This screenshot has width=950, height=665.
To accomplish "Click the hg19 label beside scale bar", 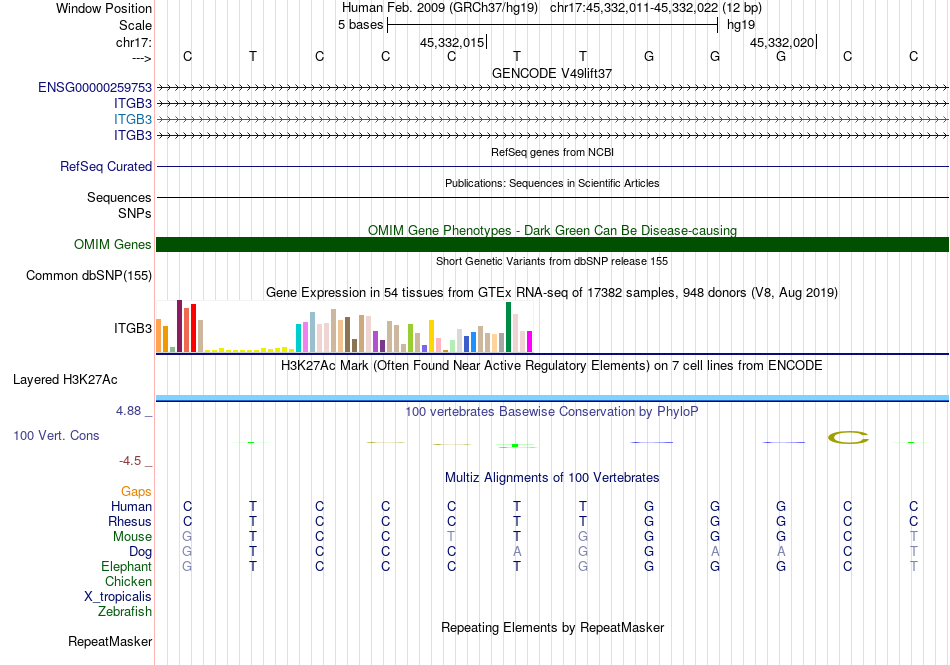I will tap(741, 25).
